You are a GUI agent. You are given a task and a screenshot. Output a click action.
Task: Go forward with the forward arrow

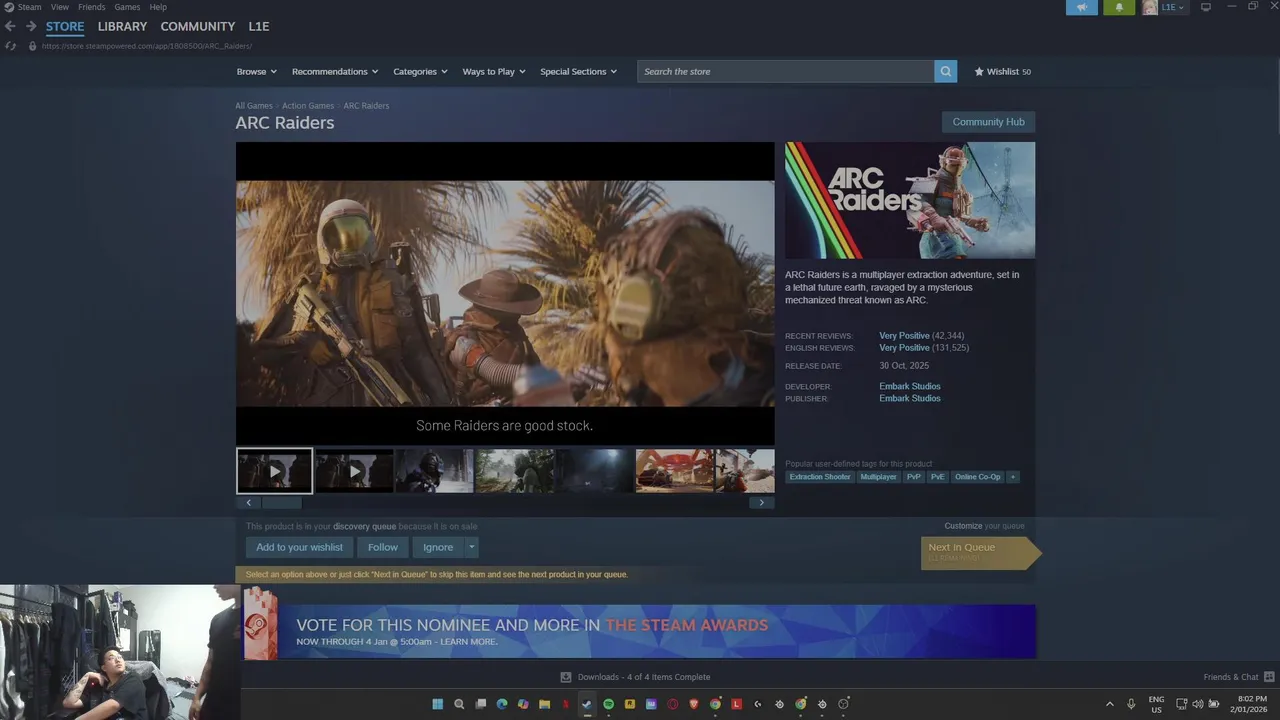point(31,26)
